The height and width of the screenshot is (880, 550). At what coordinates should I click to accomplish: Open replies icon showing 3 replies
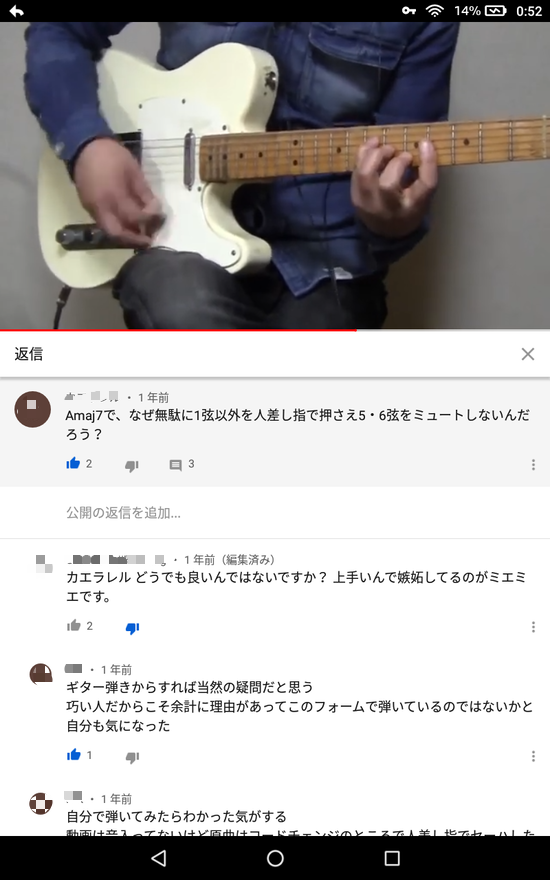click(x=176, y=465)
